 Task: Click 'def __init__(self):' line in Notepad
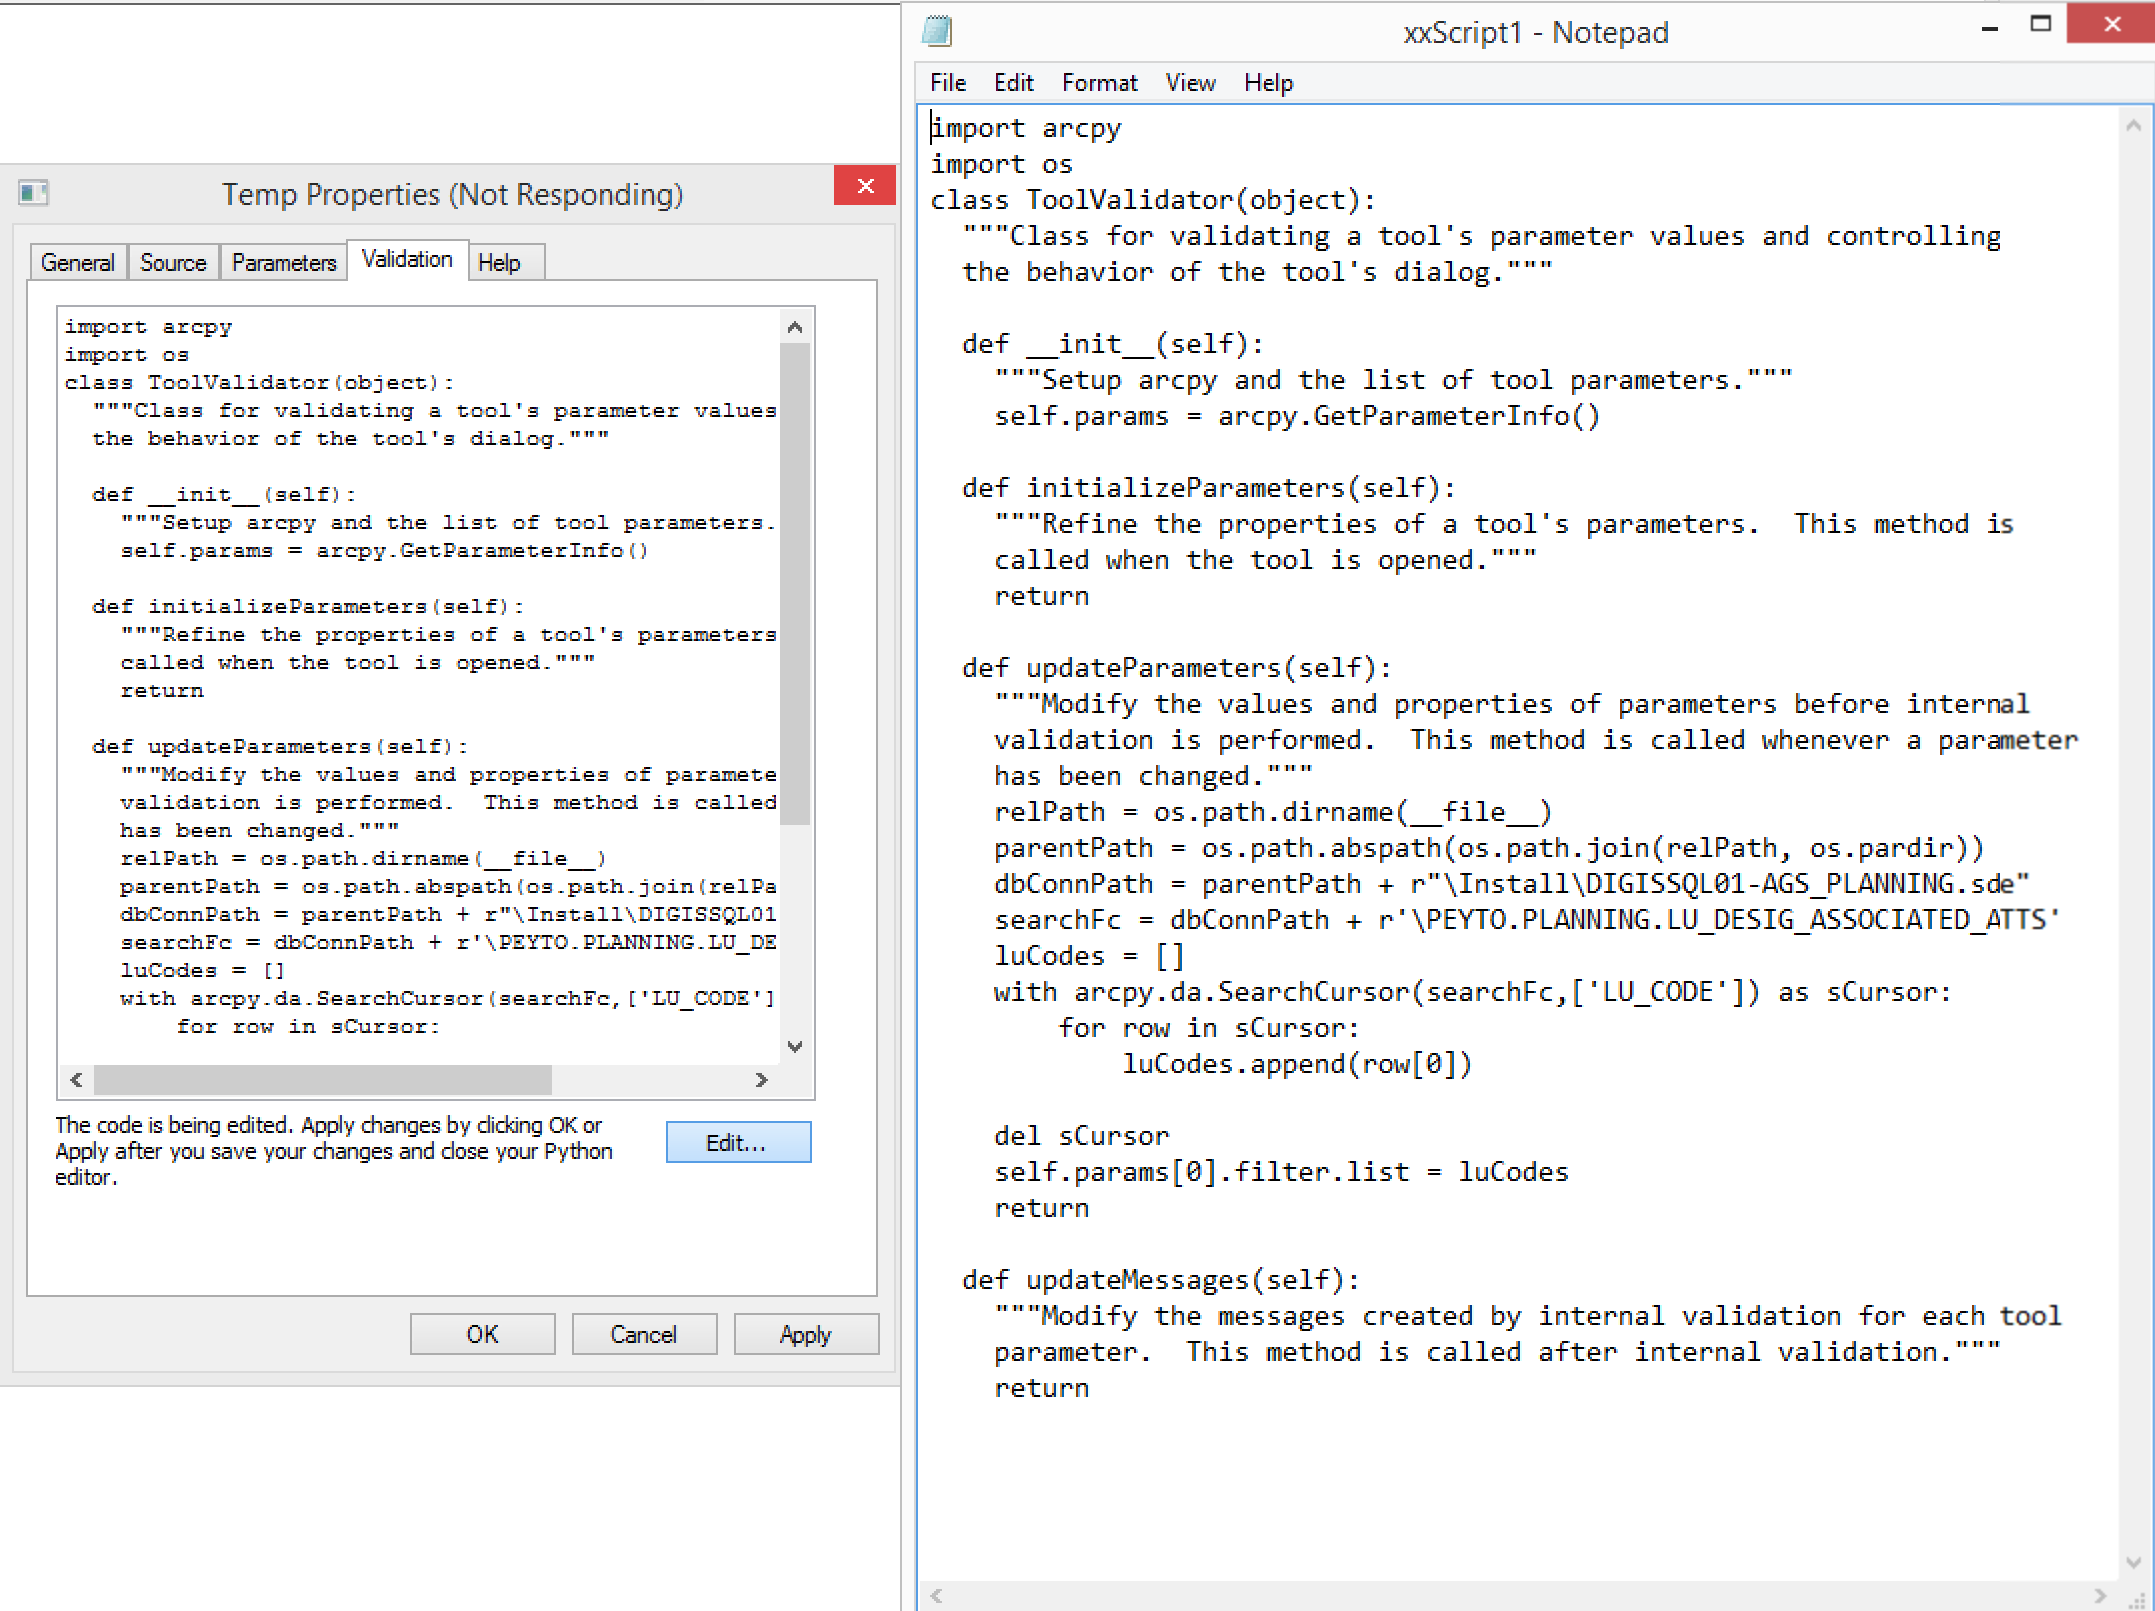[x=1113, y=345]
